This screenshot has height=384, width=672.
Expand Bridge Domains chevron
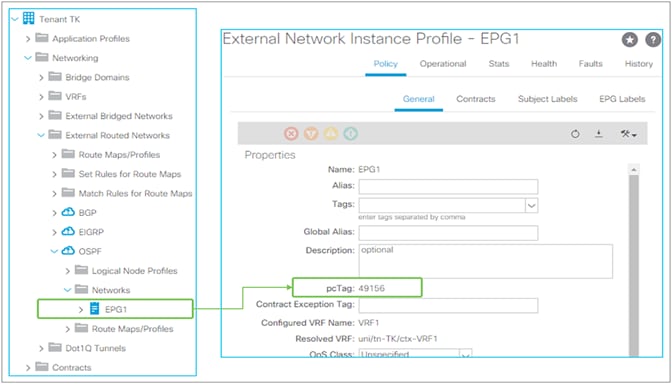pyautogui.click(x=42, y=78)
